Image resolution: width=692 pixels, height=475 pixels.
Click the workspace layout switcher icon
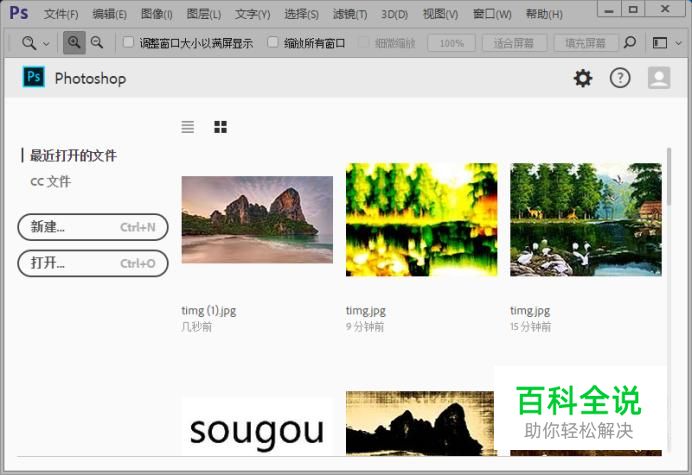[660, 43]
